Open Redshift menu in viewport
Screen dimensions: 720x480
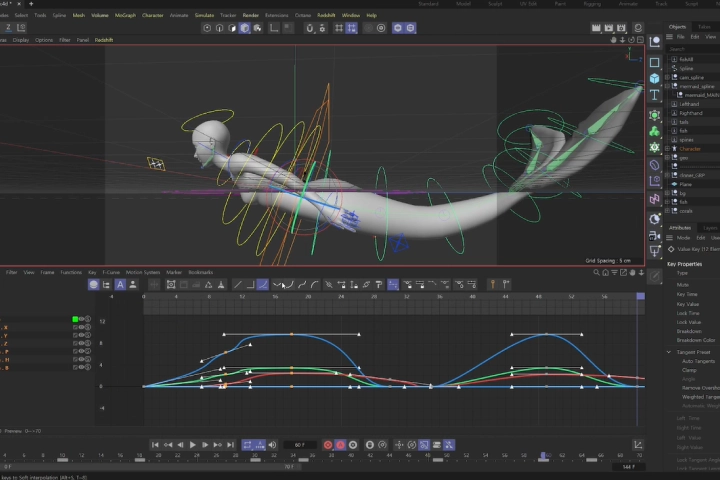pos(104,40)
